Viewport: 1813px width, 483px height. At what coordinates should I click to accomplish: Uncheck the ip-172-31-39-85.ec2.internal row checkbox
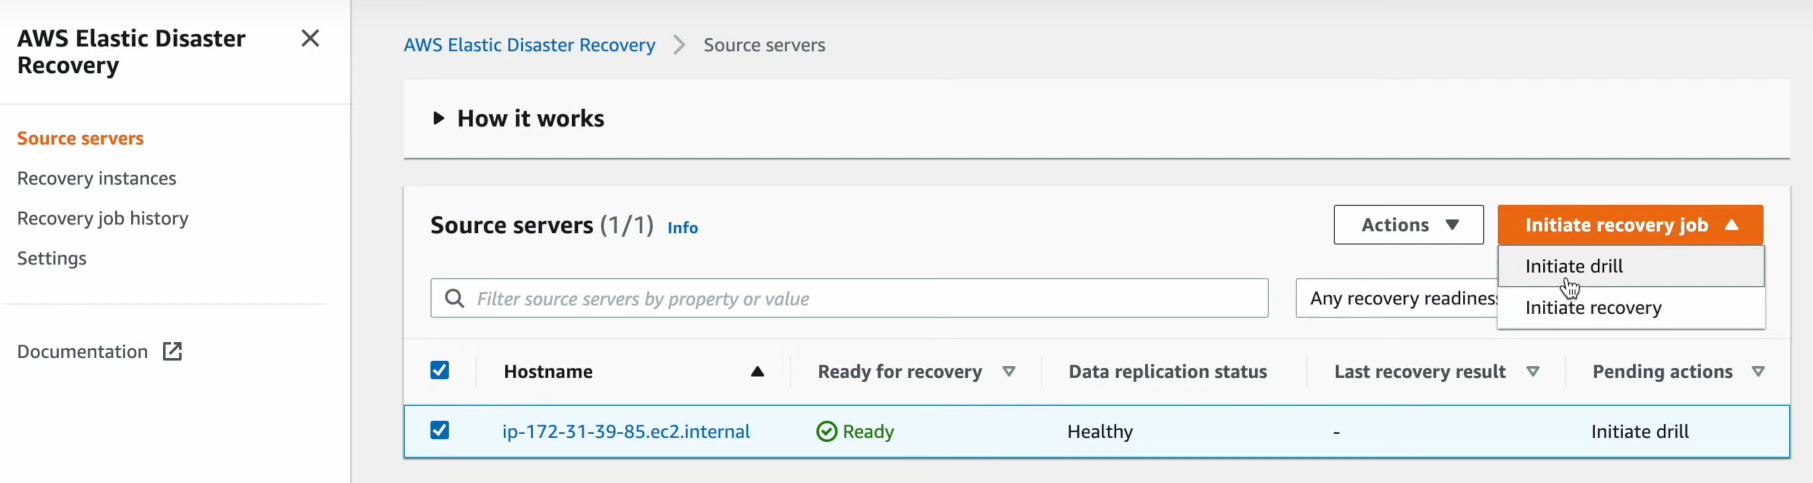point(439,430)
